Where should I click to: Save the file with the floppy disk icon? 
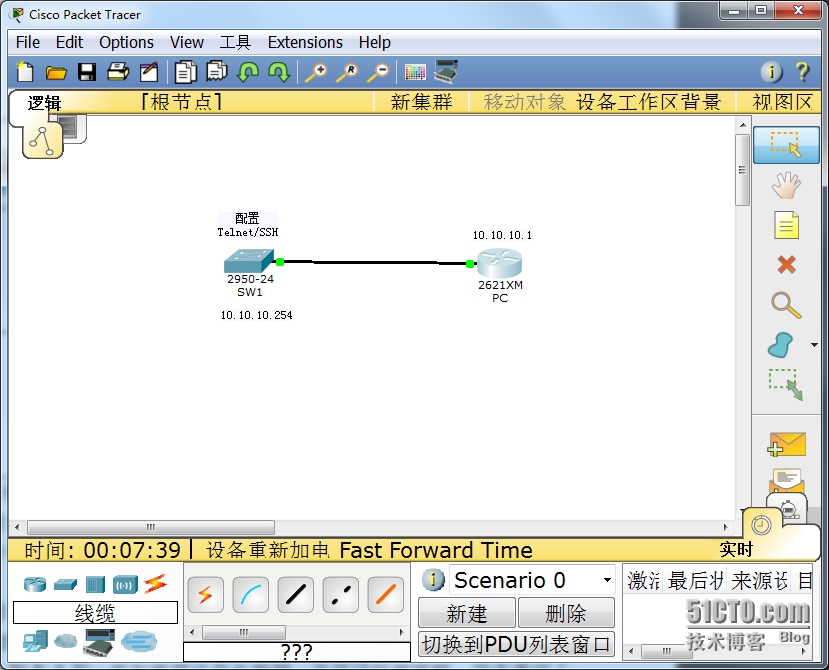tap(87, 72)
